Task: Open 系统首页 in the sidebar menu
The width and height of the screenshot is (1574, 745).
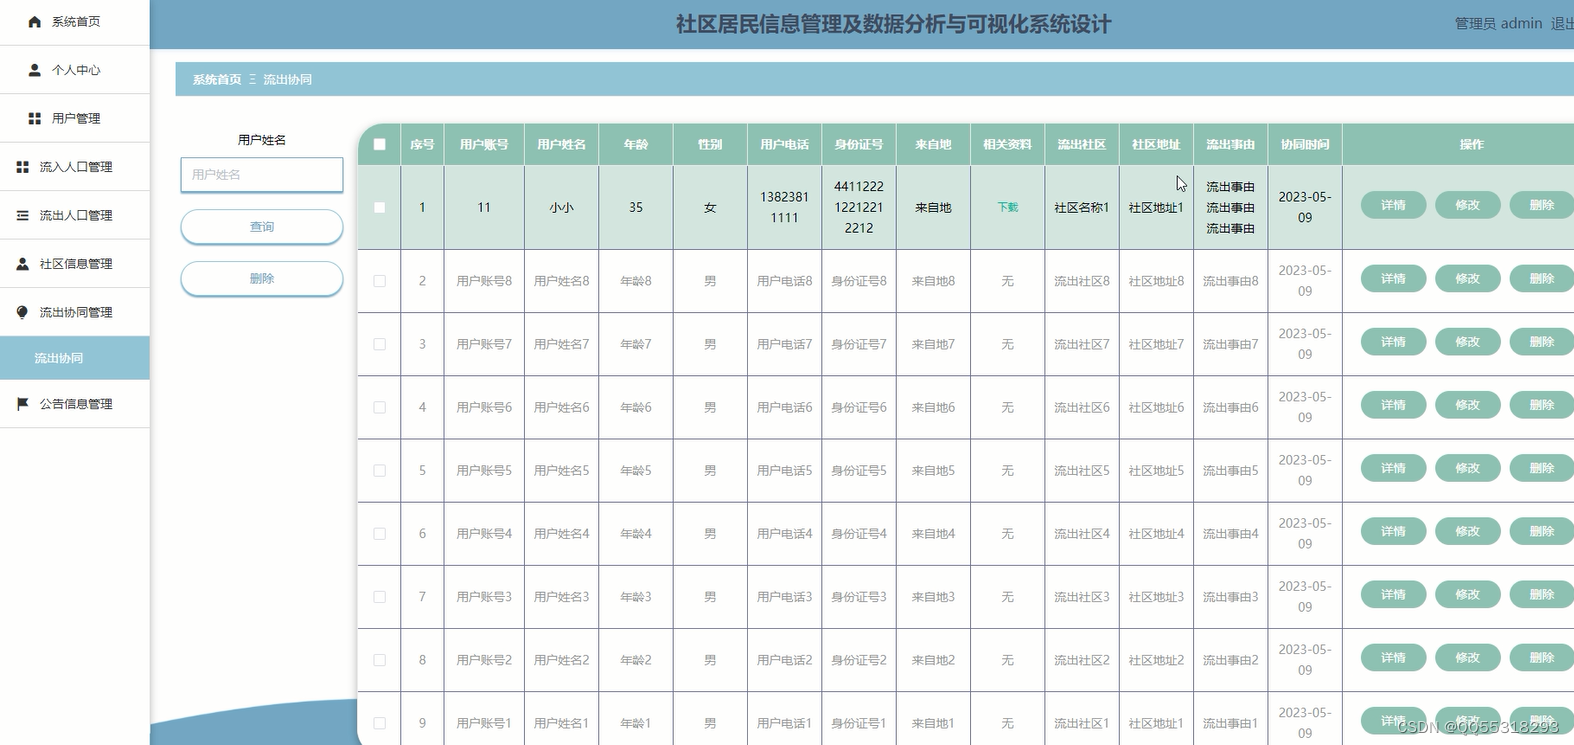Action: [75, 21]
